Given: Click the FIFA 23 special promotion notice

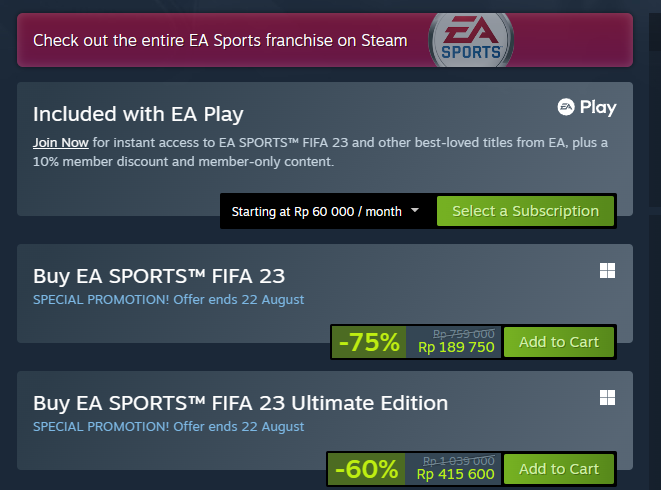Looking at the screenshot, I should coord(168,300).
